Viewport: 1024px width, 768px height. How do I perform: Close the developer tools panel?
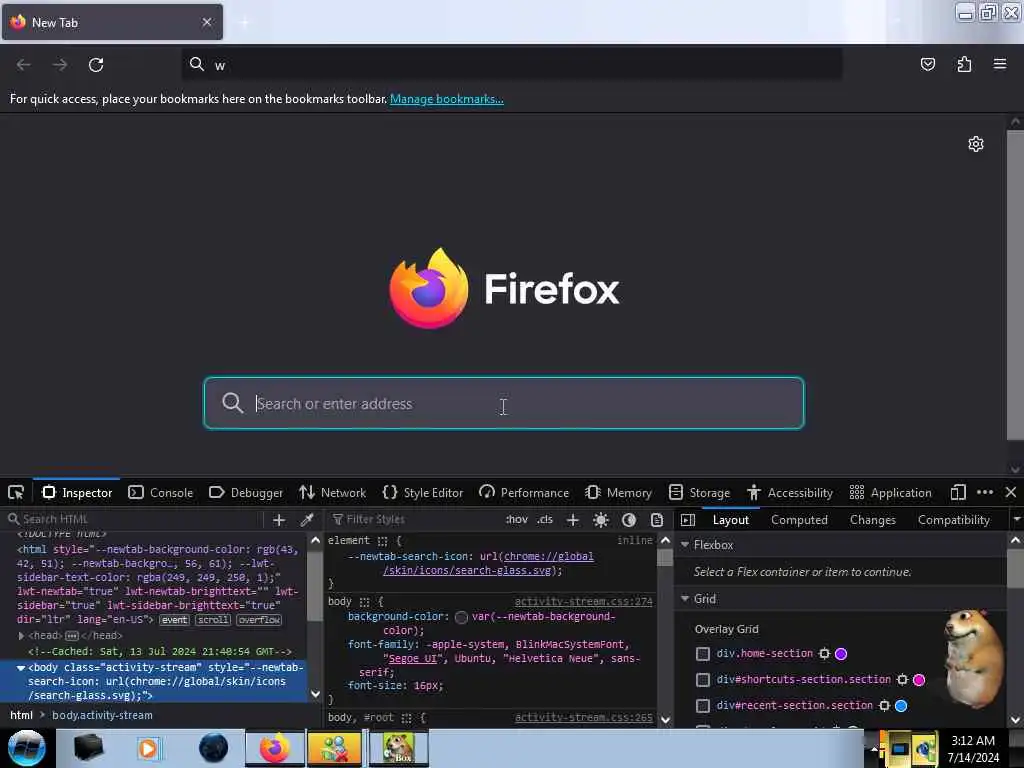[1010, 492]
